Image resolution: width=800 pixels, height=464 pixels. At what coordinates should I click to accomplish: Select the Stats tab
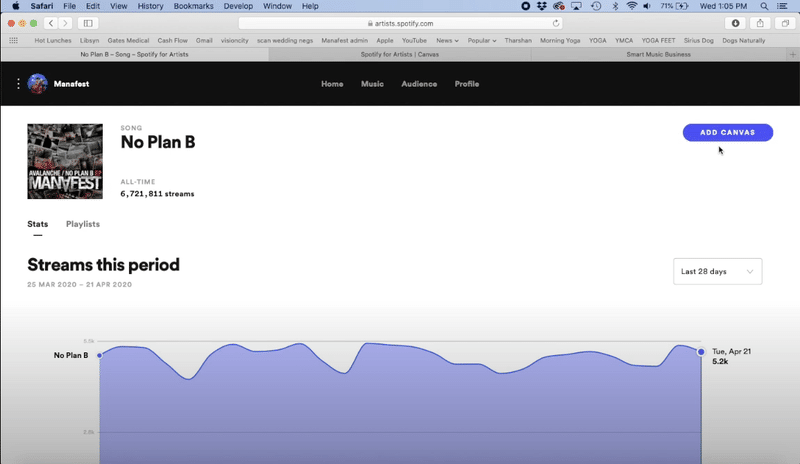click(x=38, y=224)
